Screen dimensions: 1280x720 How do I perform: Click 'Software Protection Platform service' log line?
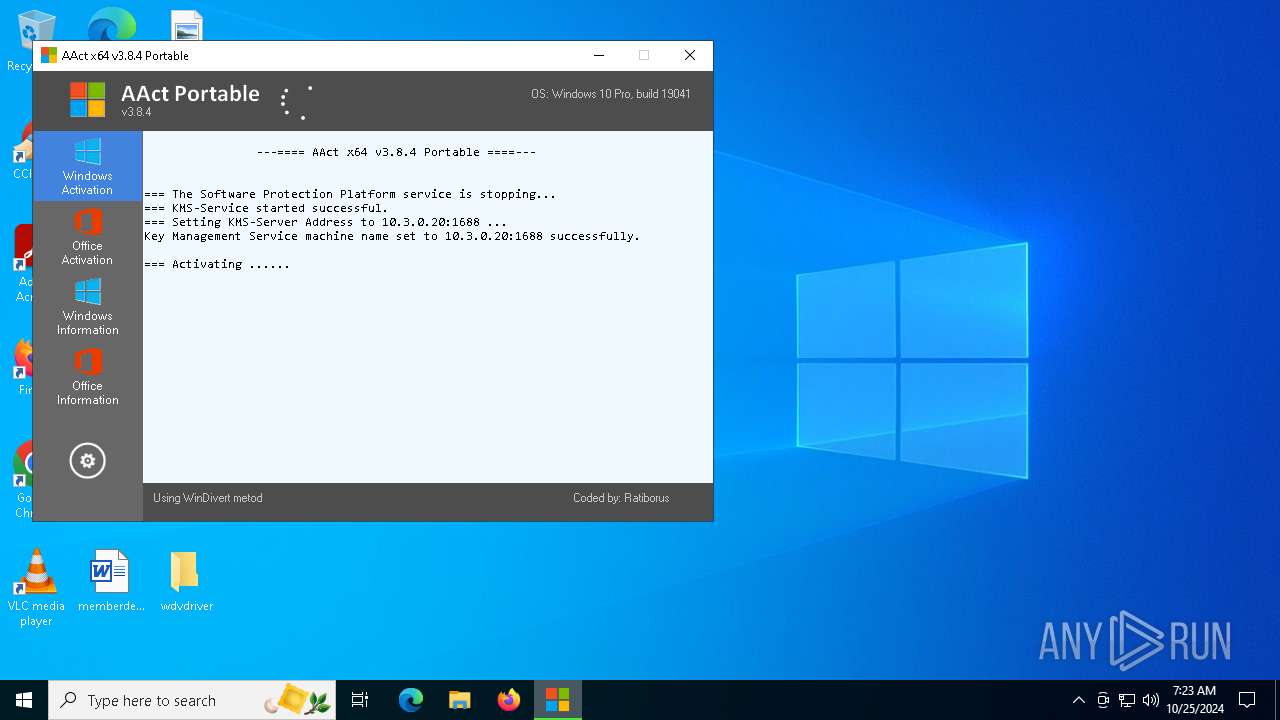point(350,194)
